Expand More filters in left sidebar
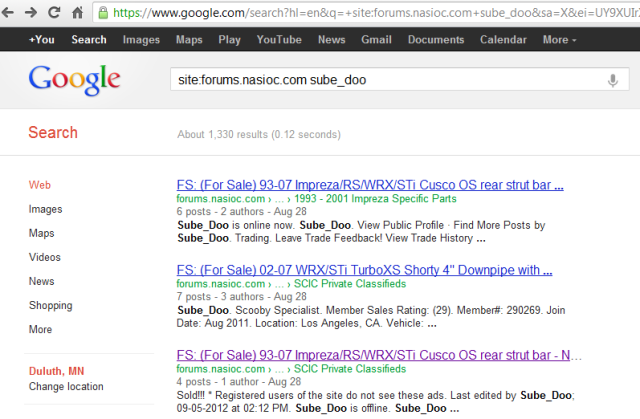 pos(40,329)
